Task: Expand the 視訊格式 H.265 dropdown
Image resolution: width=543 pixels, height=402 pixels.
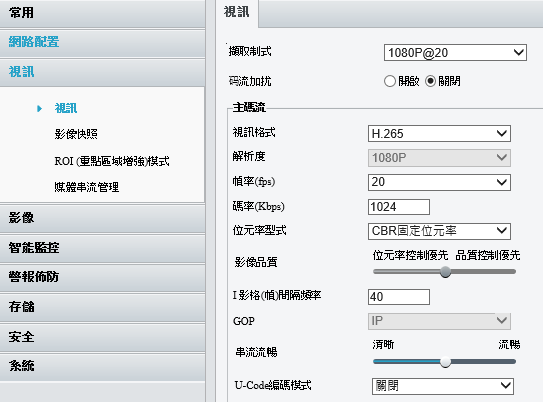Action: coord(439,133)
